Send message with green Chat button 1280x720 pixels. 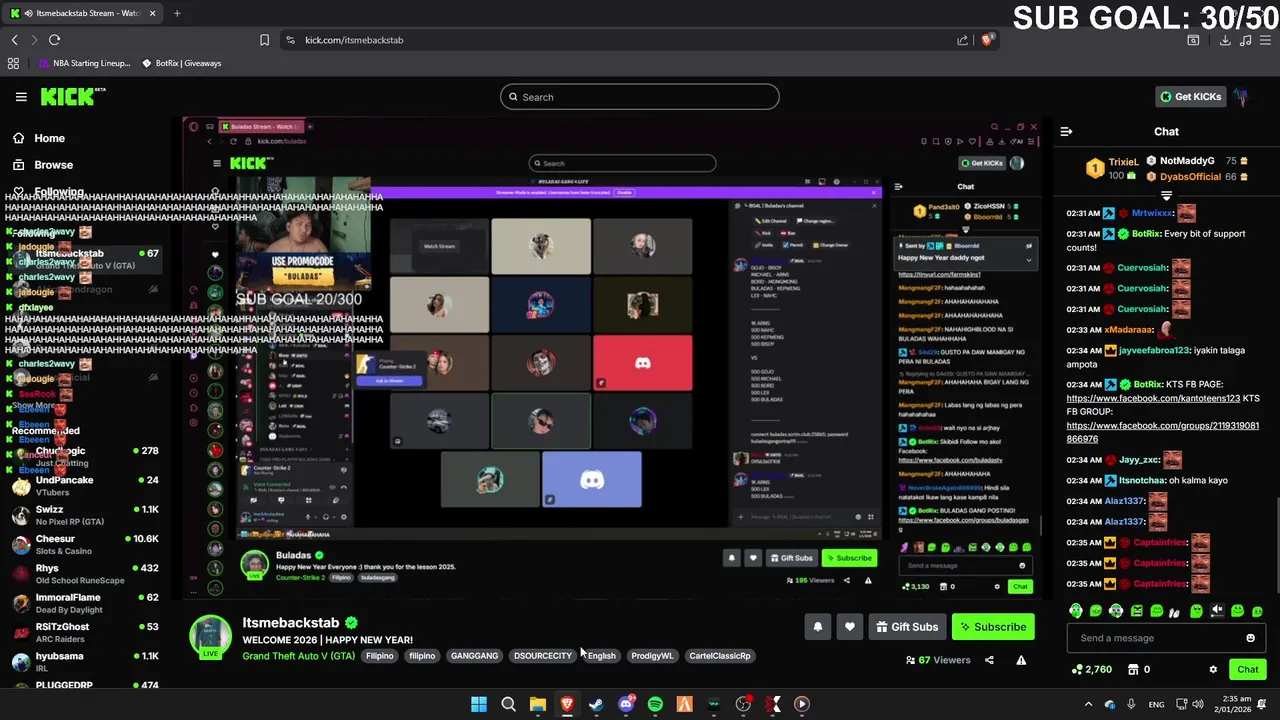1247,670
